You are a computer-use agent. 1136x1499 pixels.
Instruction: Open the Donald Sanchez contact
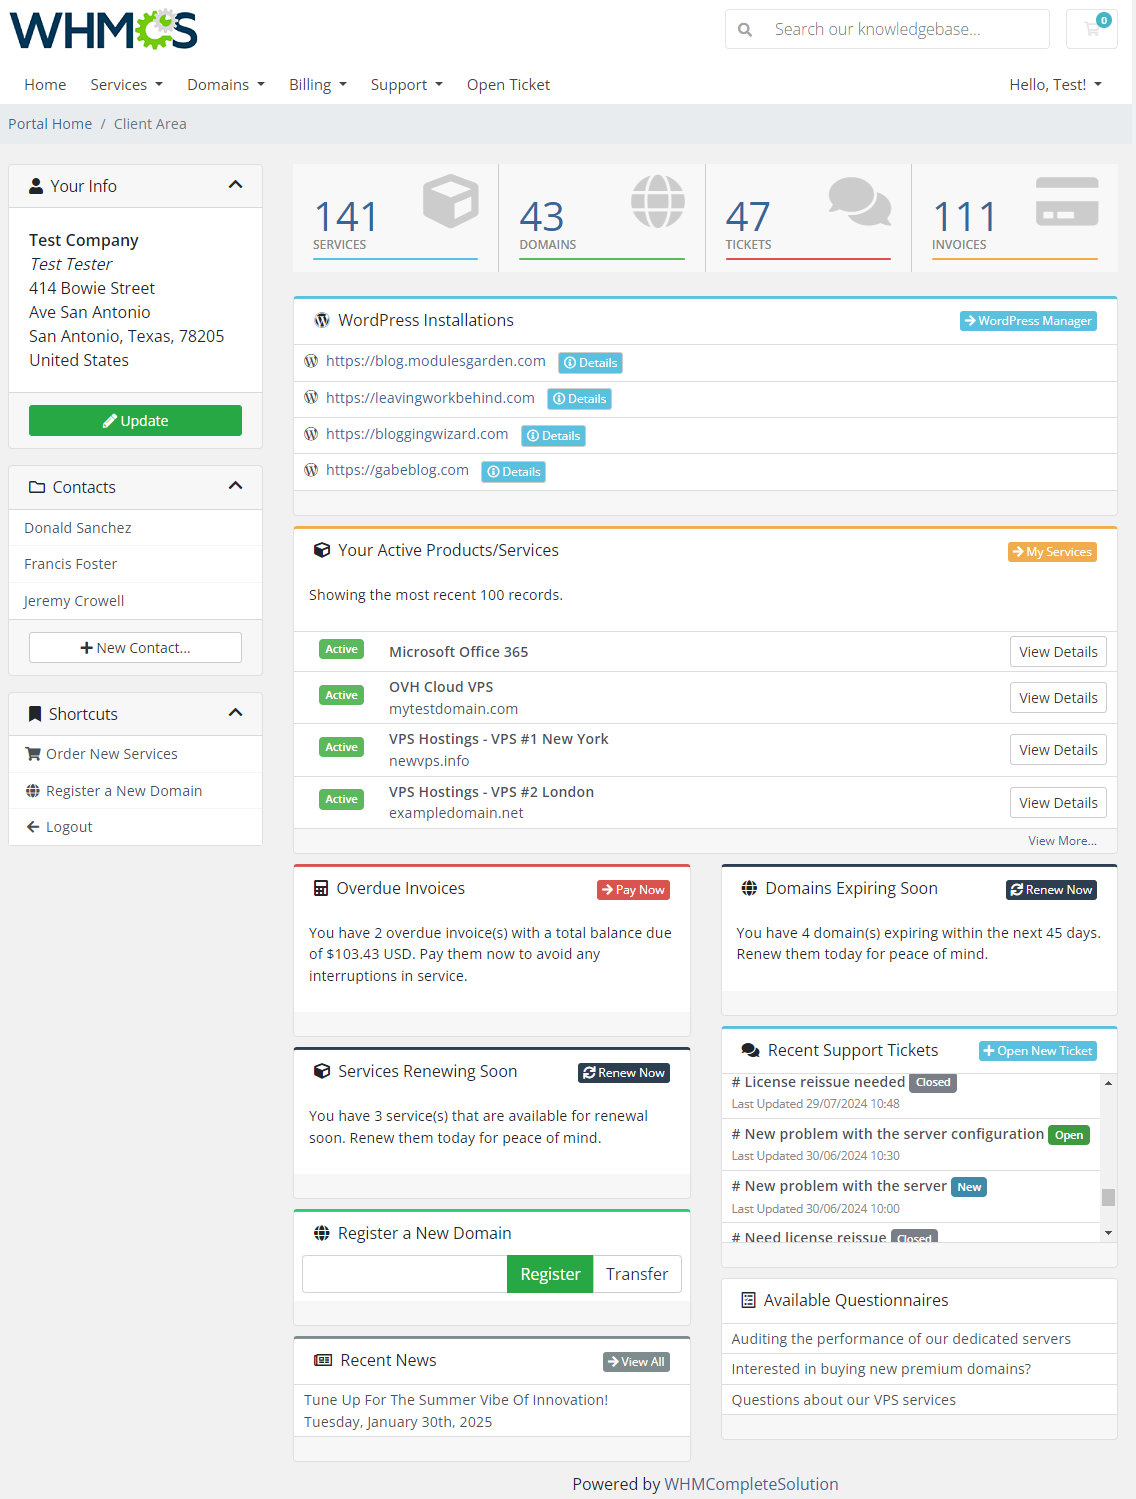(x=78, y=527)
